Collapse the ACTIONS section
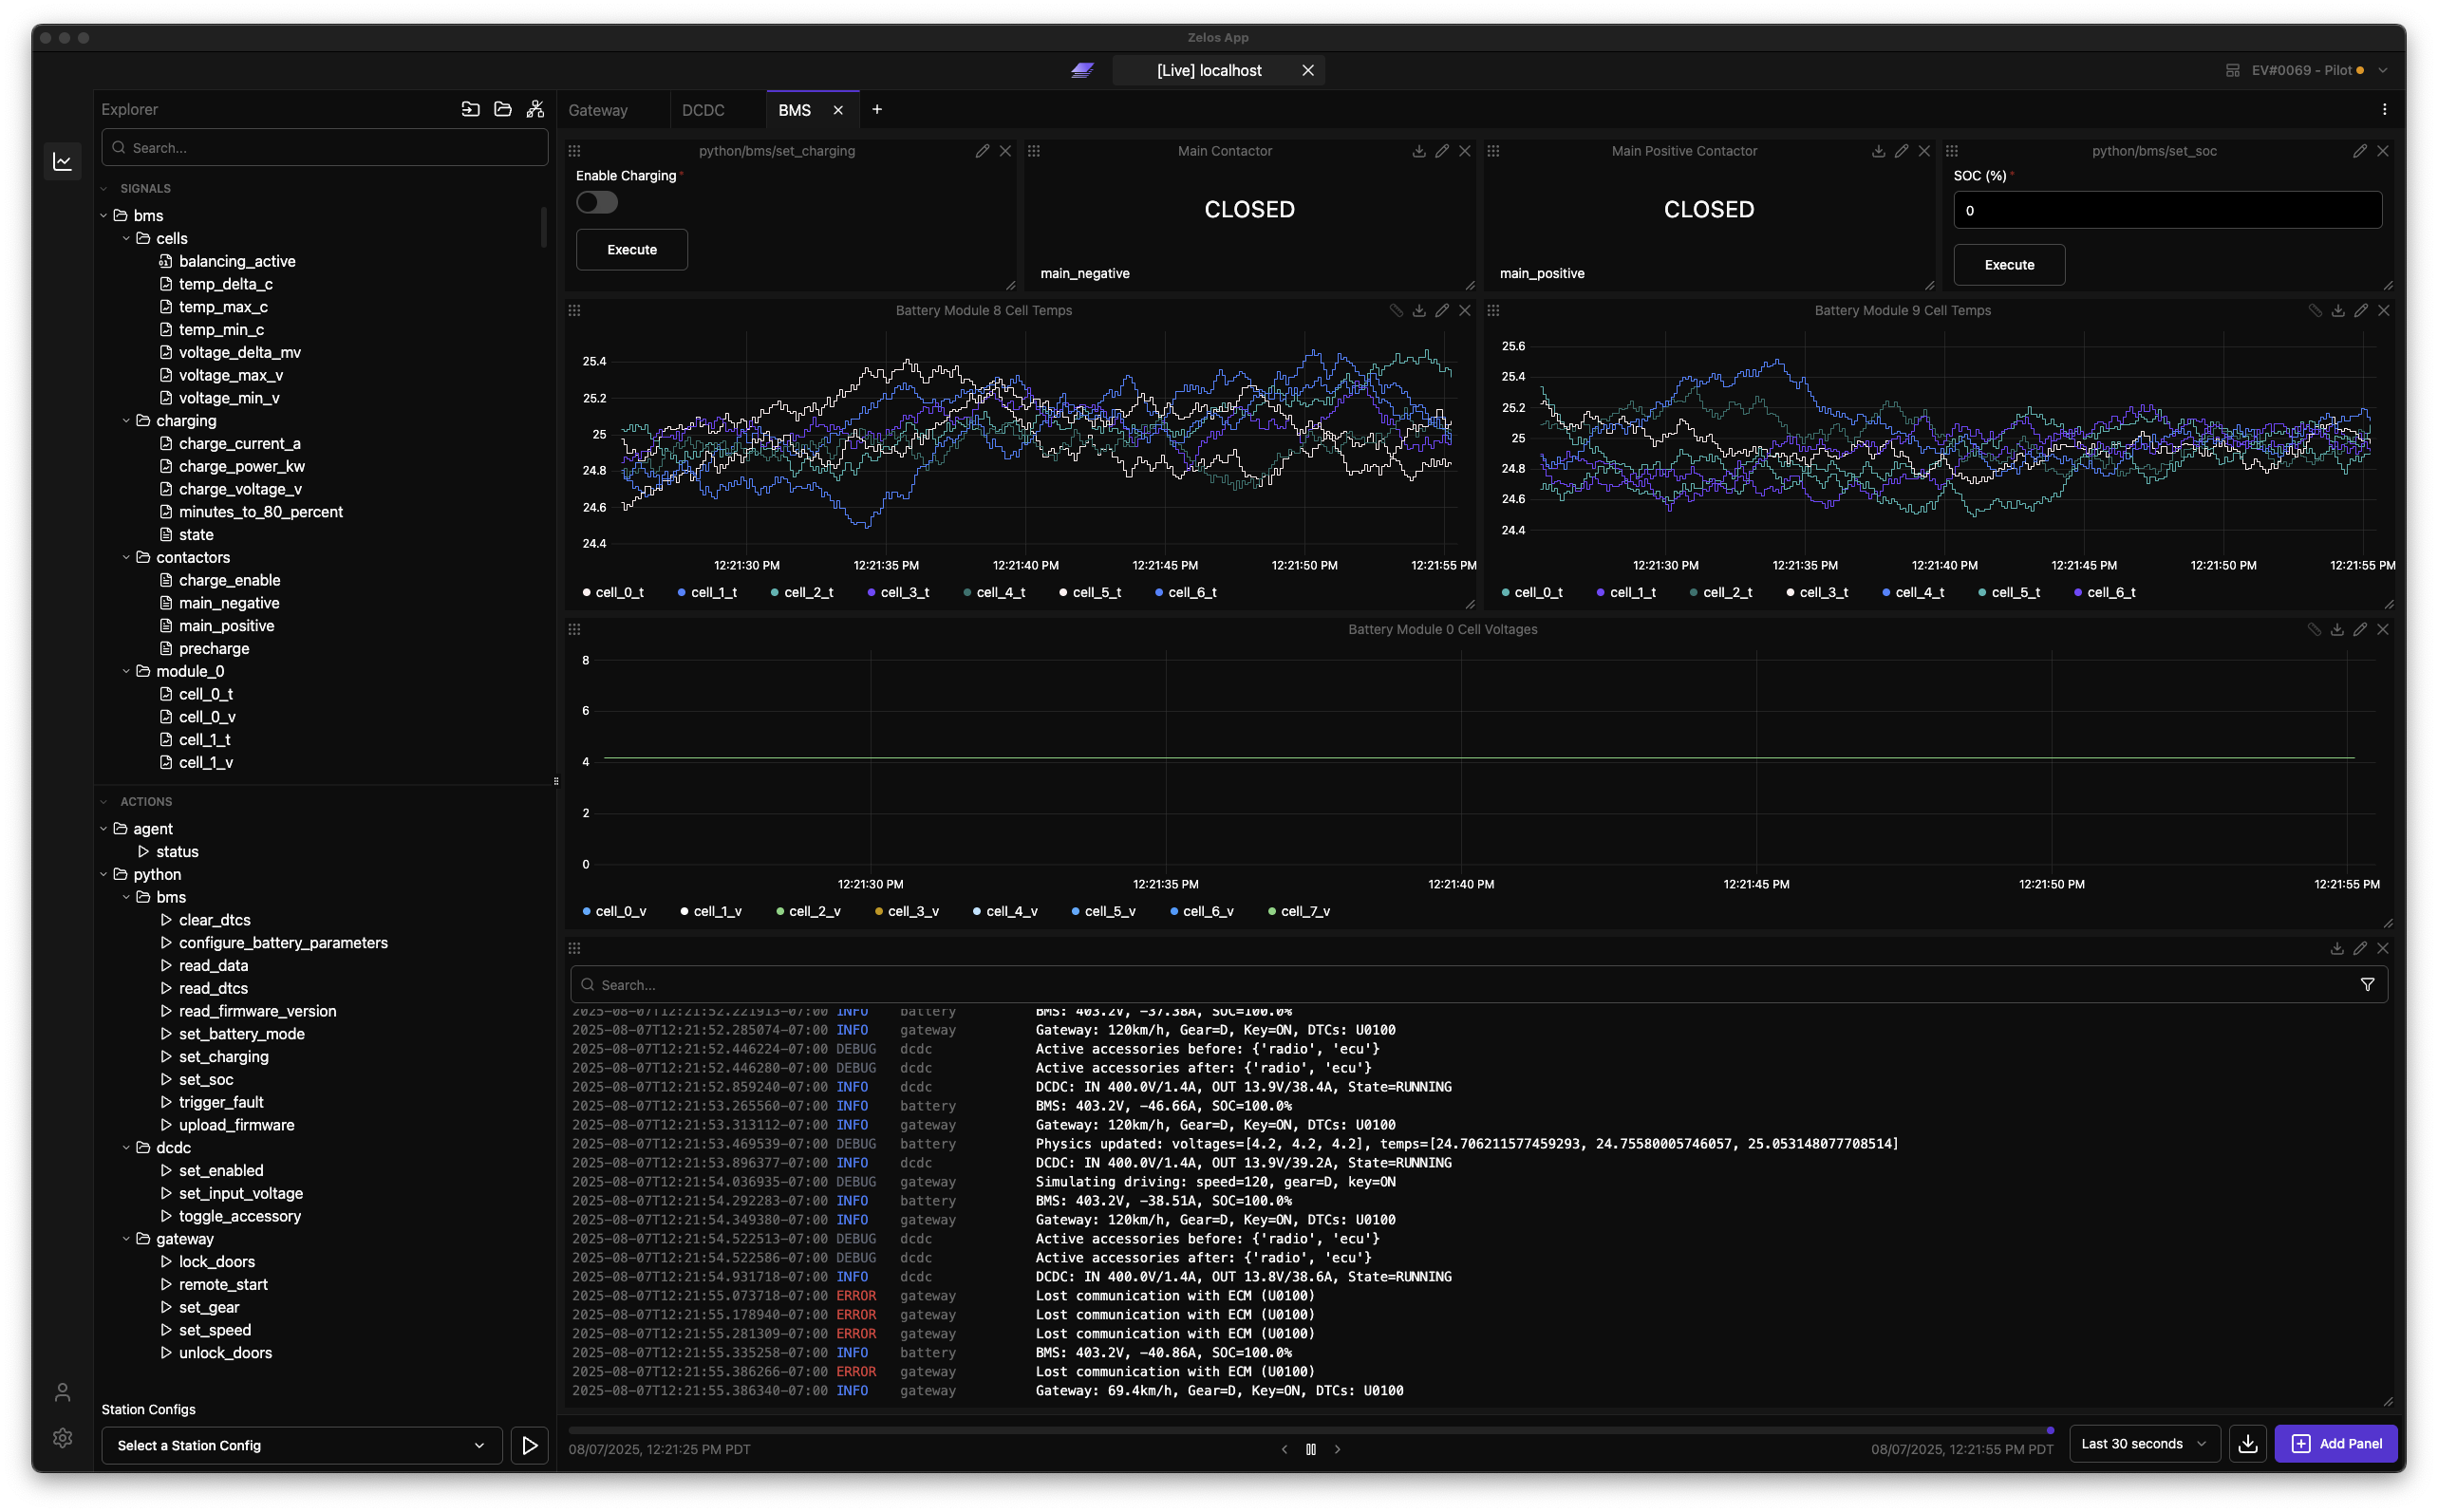This screenshot has width=2438, height=1512. pos(104,802)
